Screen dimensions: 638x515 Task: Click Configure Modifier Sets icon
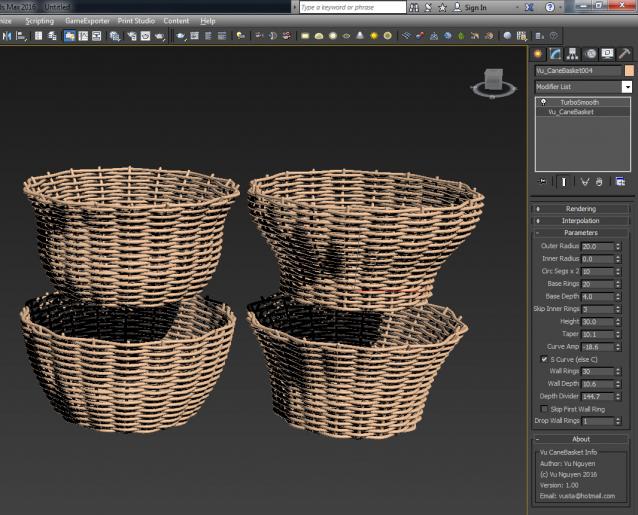coord(620,182)
